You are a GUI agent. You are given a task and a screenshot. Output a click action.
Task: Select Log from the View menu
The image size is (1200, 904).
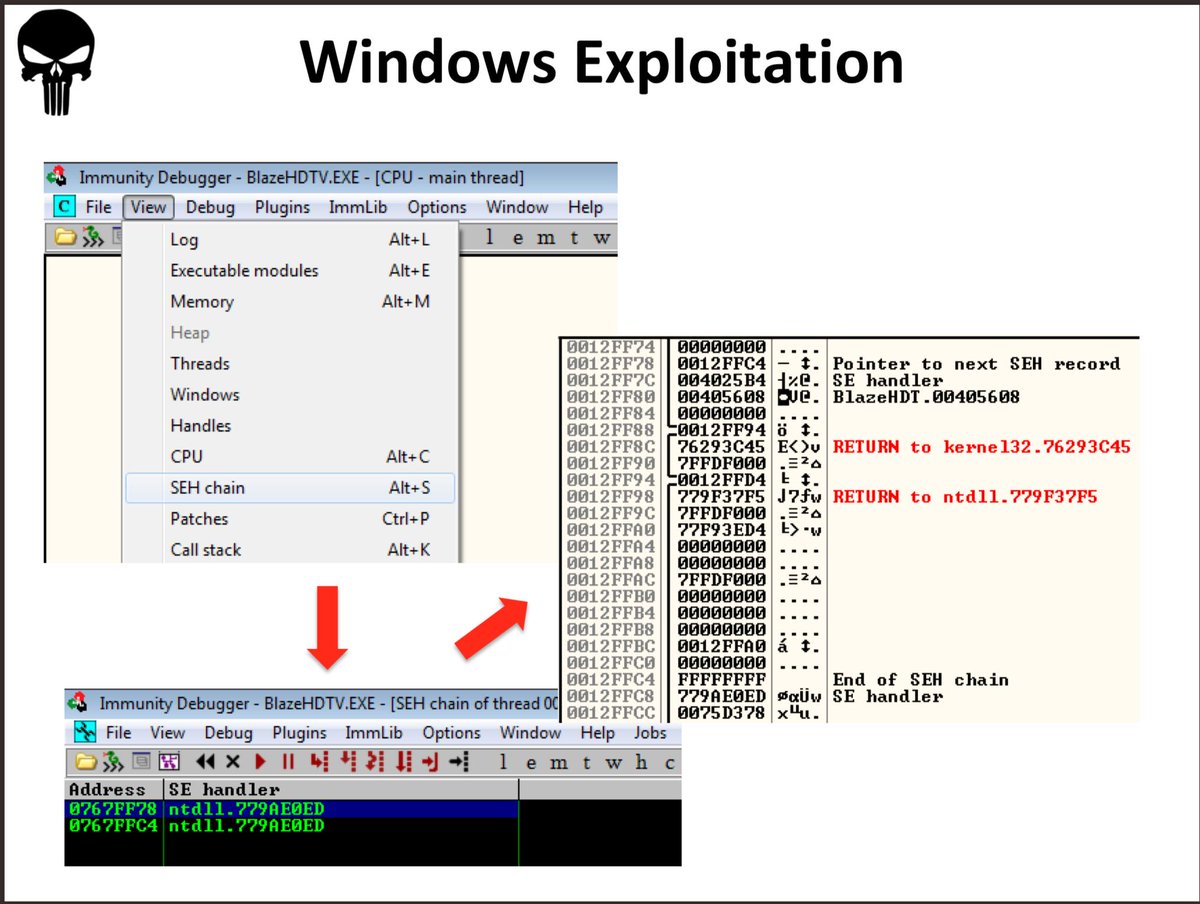click(290, 239)
